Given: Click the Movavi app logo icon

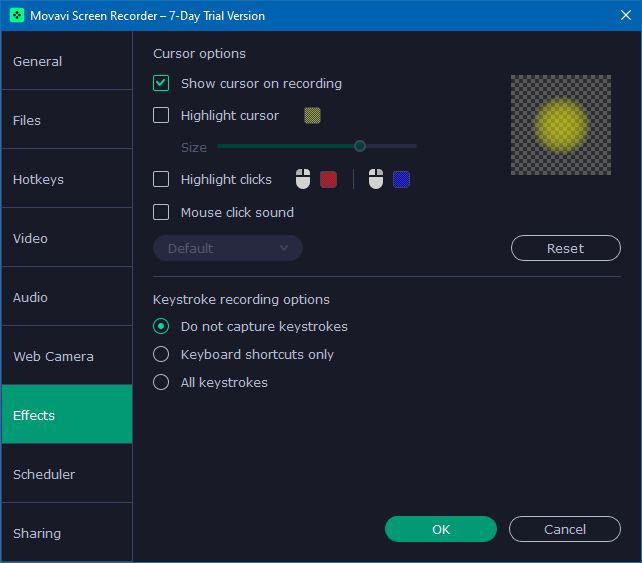Looking at the screenshot, I should tap(17, 16).
